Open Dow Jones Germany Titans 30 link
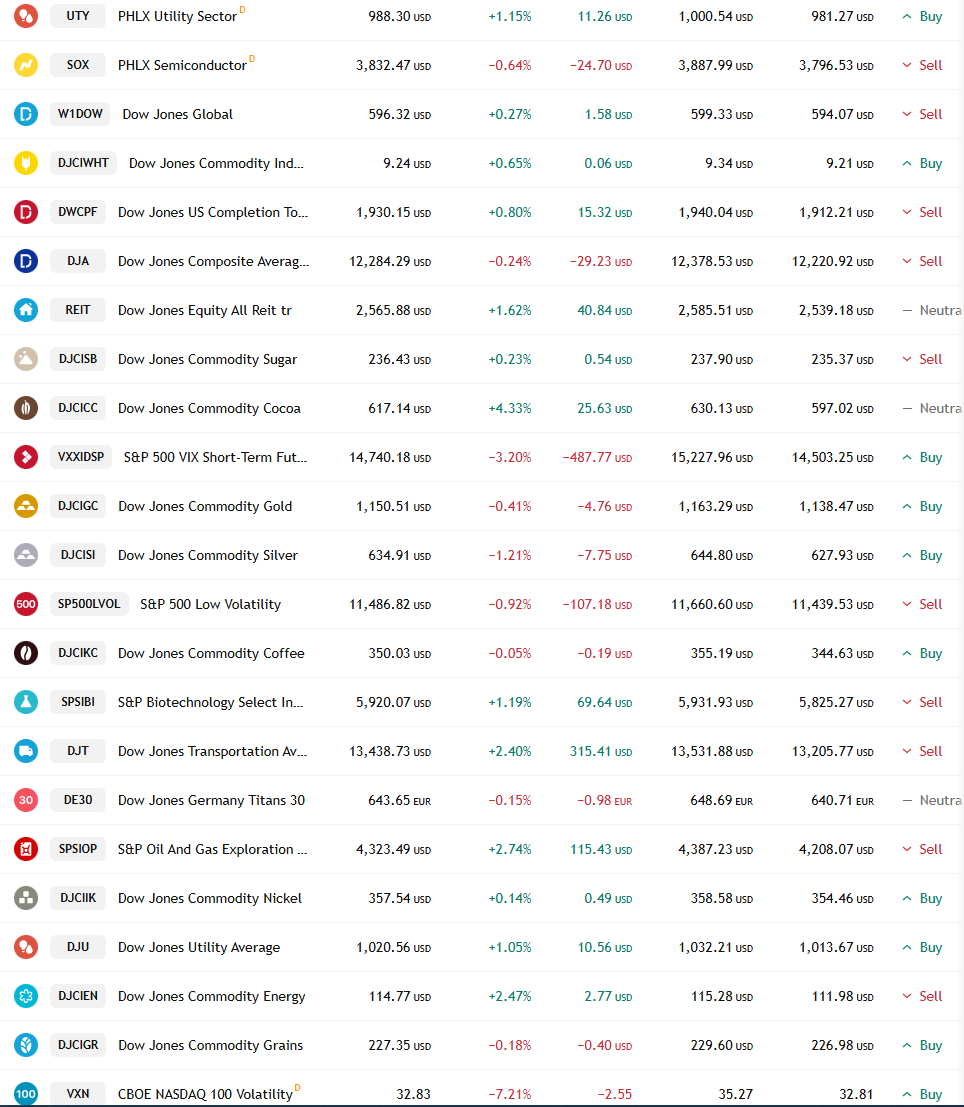 coord(211,800)
